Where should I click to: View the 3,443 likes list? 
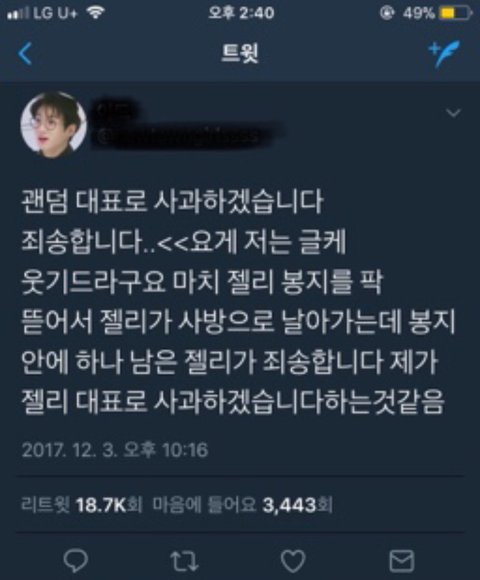coord(243,505)
